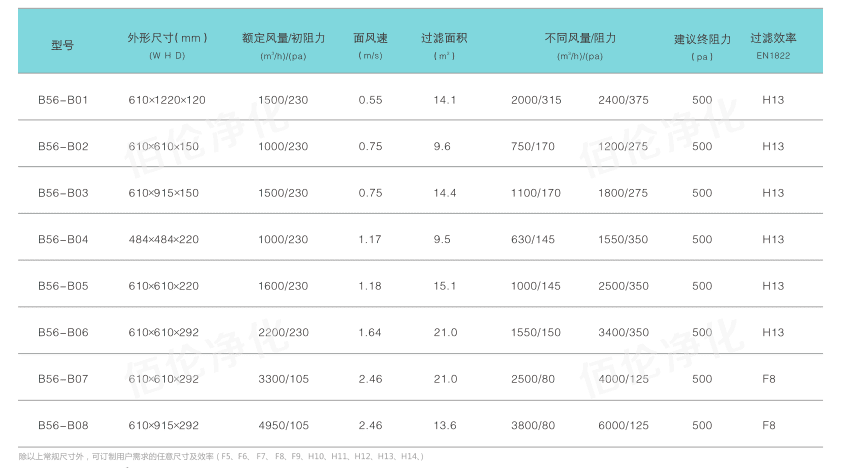Click the 过滤面积 column header
Screen dimensions: 845x468
coord(444,45)
